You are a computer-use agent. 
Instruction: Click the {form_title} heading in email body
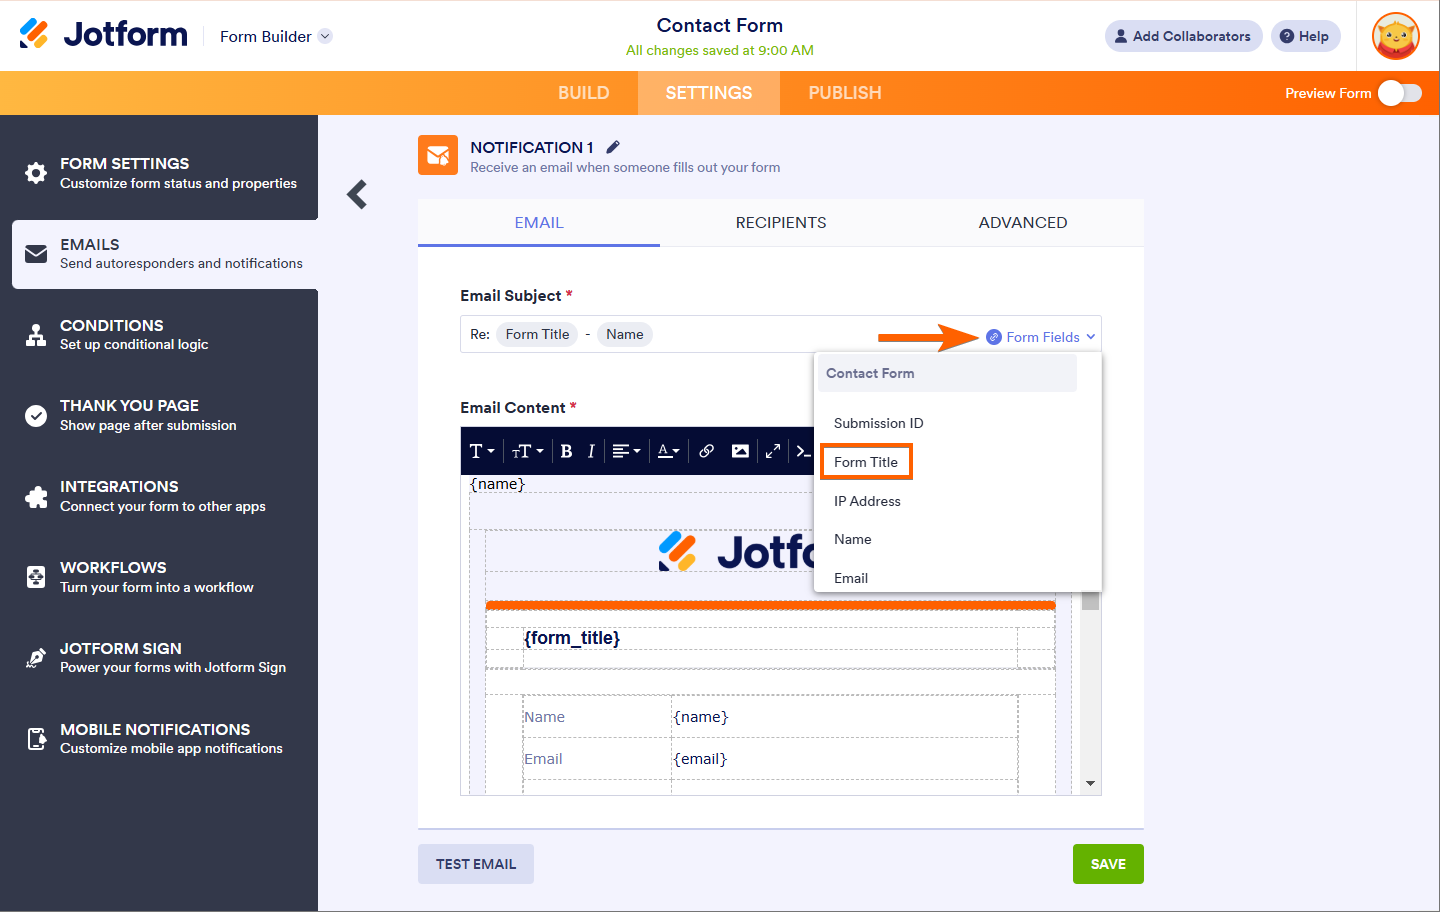(x=572, y=638)
